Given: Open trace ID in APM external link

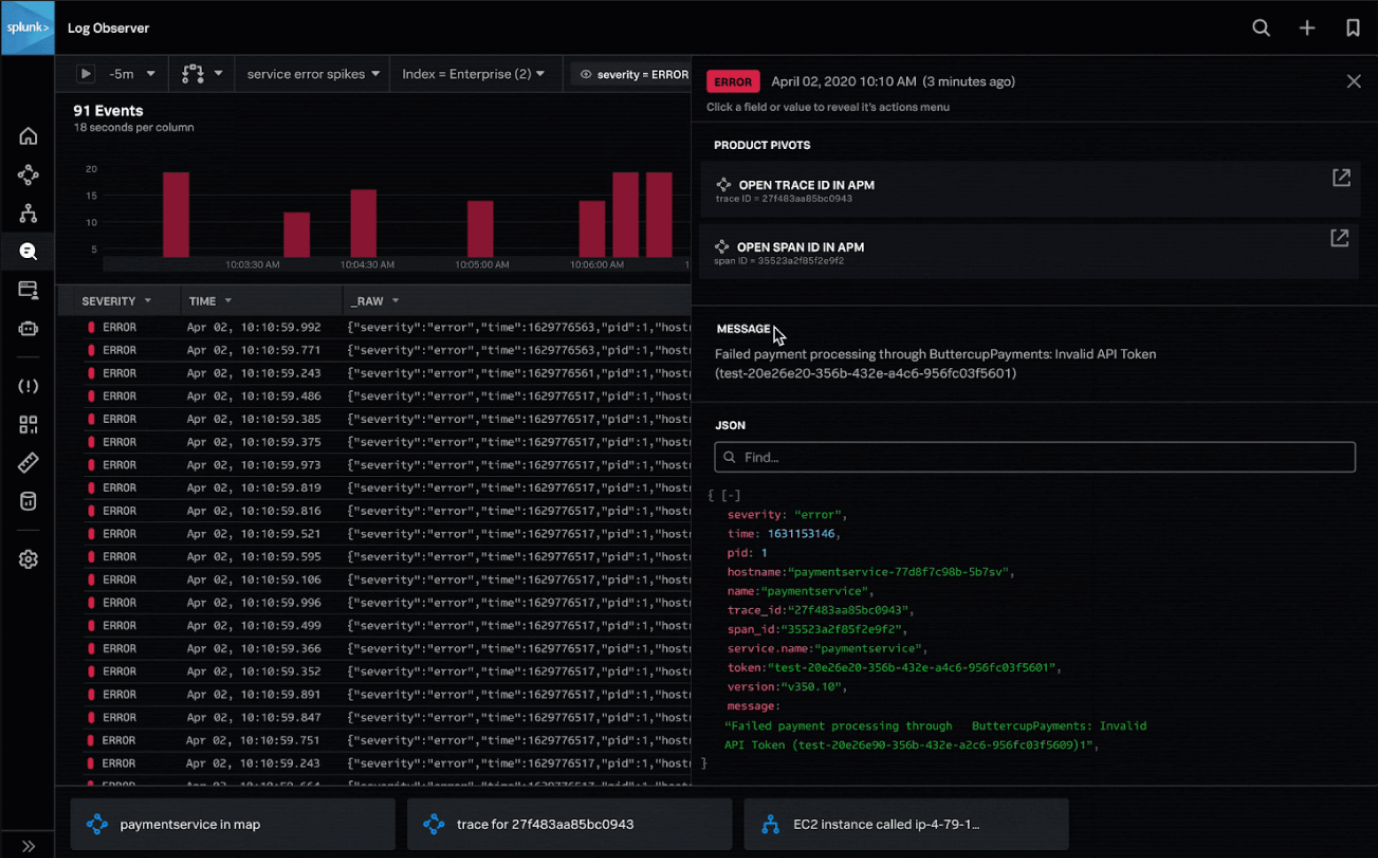Looking at the screenshot, I should coord(1341,178).
